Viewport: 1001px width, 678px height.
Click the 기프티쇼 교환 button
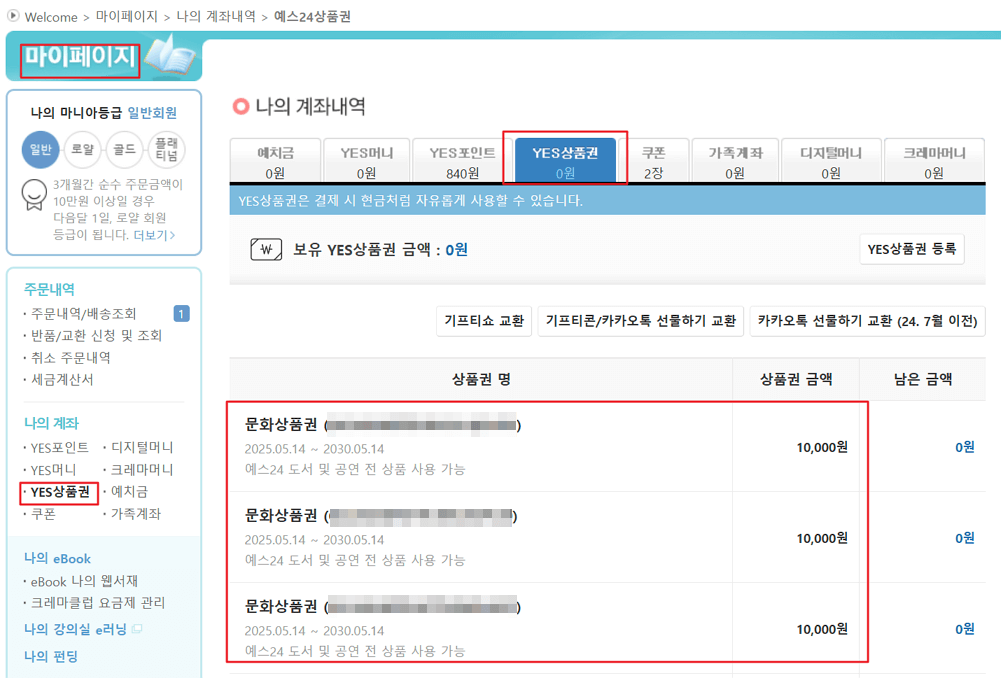(483, 321)
